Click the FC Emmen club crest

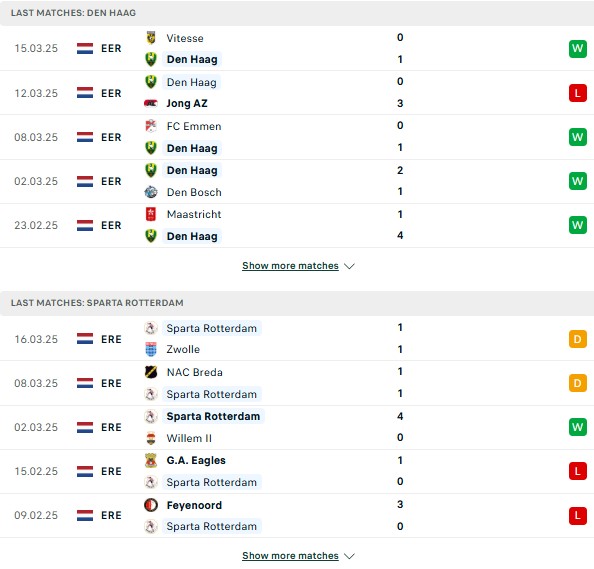click(151, 126)
